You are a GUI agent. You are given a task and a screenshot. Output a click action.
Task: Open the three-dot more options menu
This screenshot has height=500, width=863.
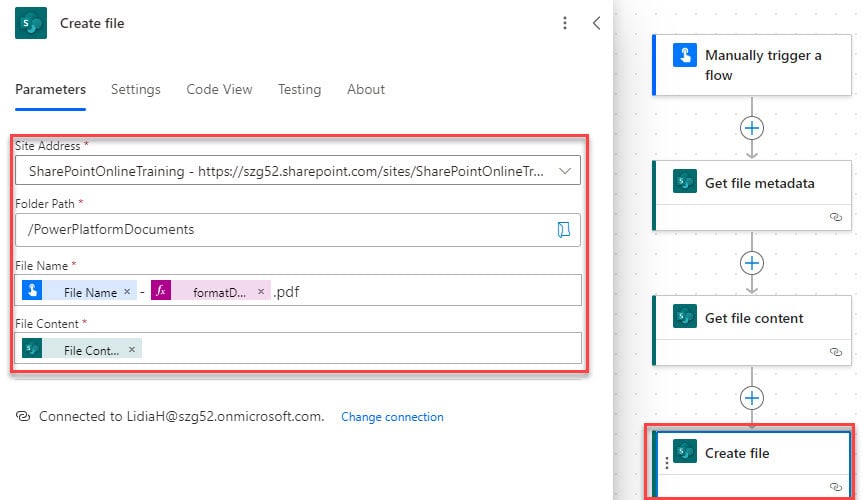(x=565, y=23)
